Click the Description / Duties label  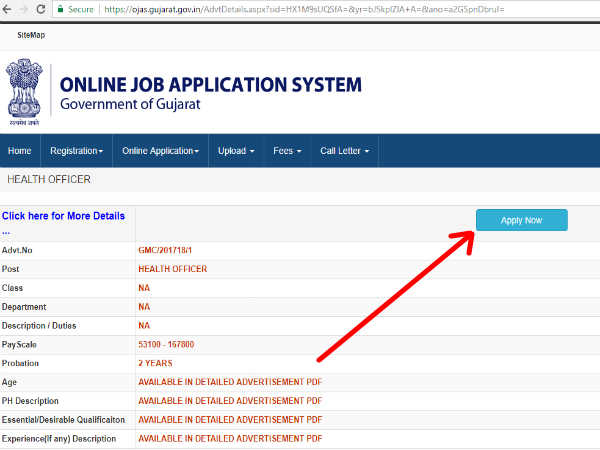(x=39, y=326)
